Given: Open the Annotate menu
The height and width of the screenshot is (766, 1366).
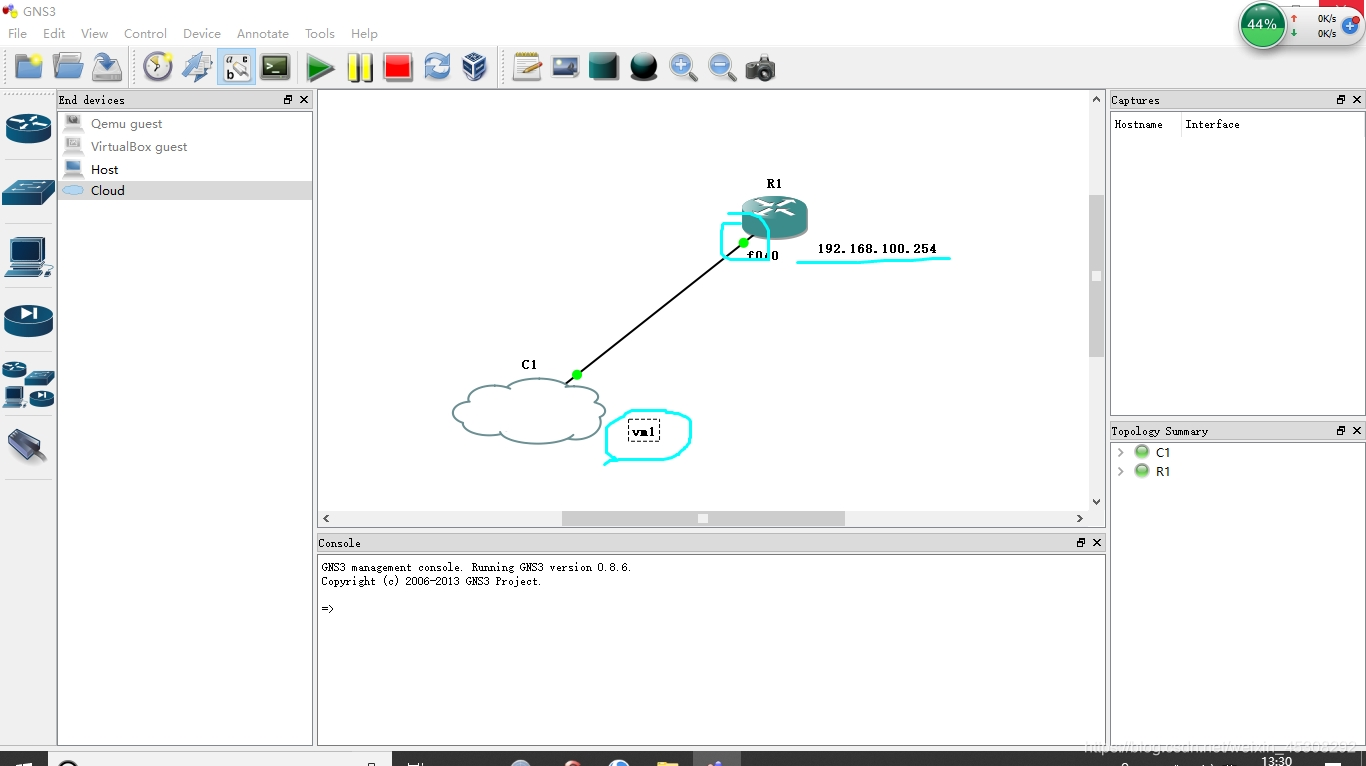Looking at the screenshot, I should [262, 33].
